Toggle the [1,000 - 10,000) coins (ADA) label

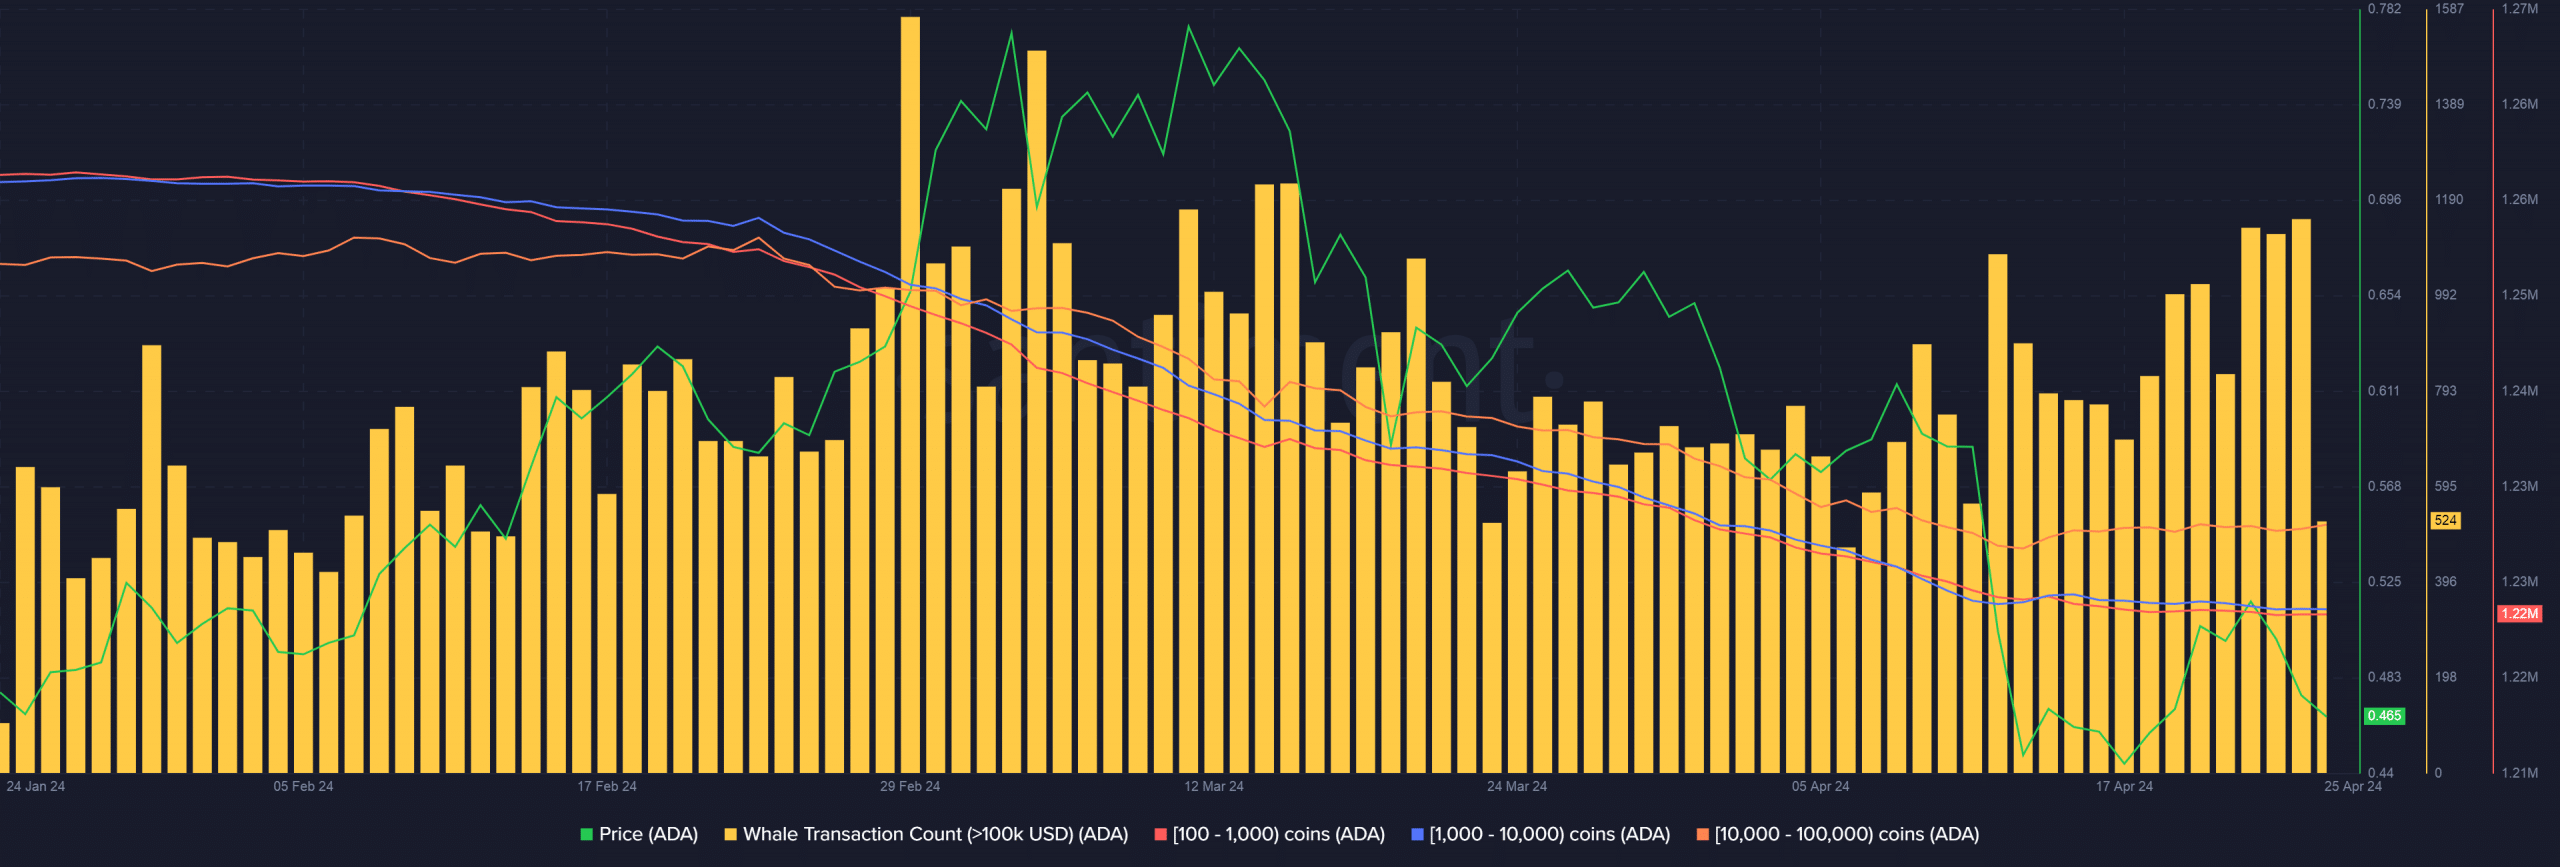click(1550, 834)
